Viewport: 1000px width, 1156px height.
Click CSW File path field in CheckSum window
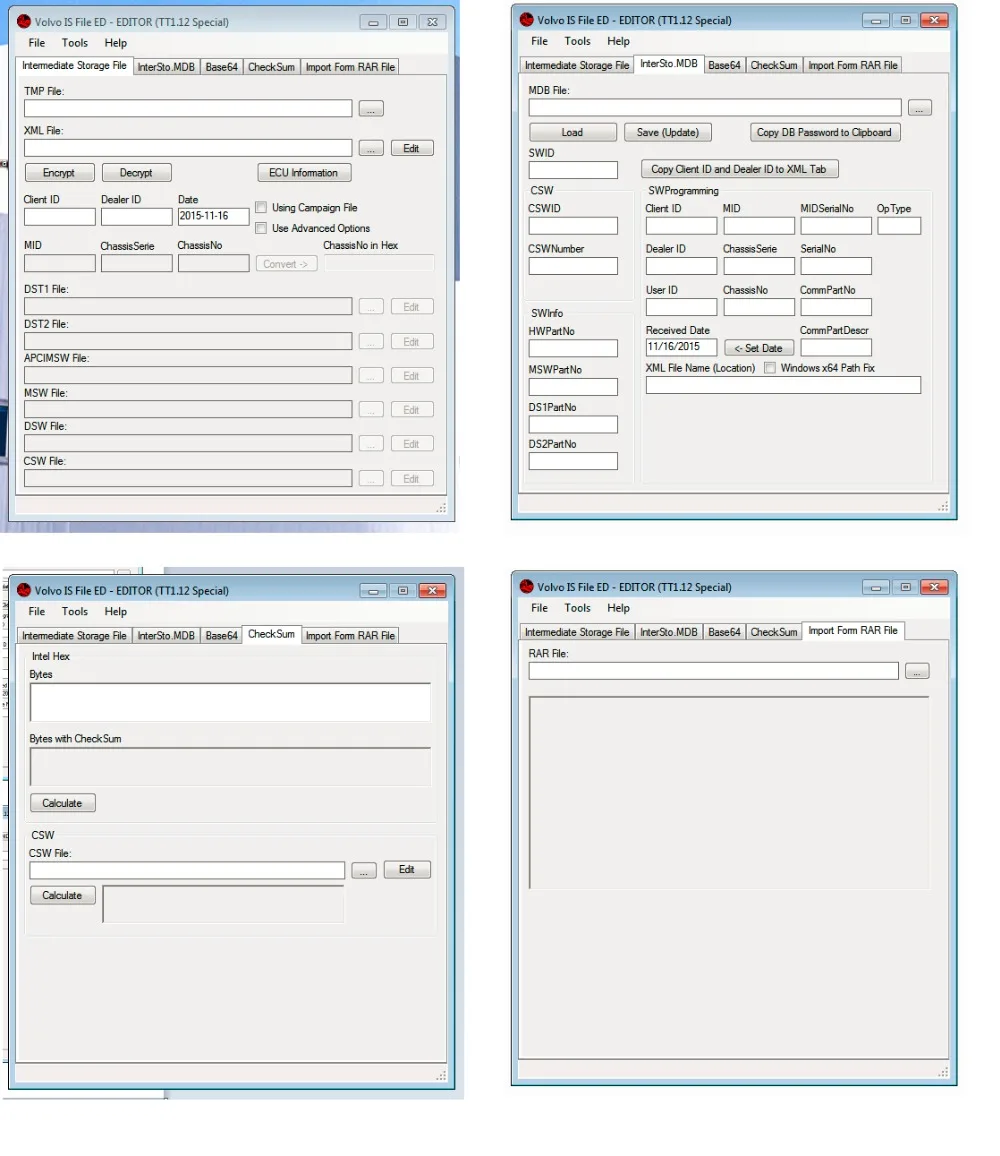click(187, 871)
